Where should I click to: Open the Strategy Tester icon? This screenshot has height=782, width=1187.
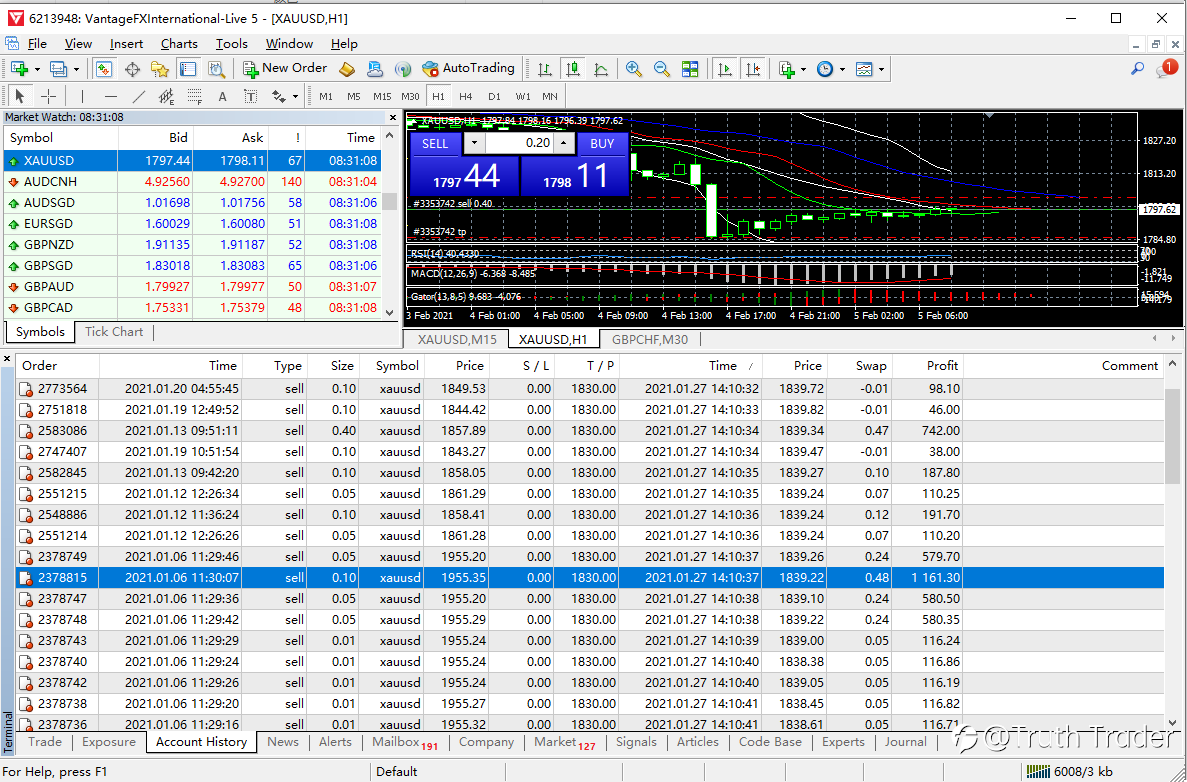click(x=217, y=69)
